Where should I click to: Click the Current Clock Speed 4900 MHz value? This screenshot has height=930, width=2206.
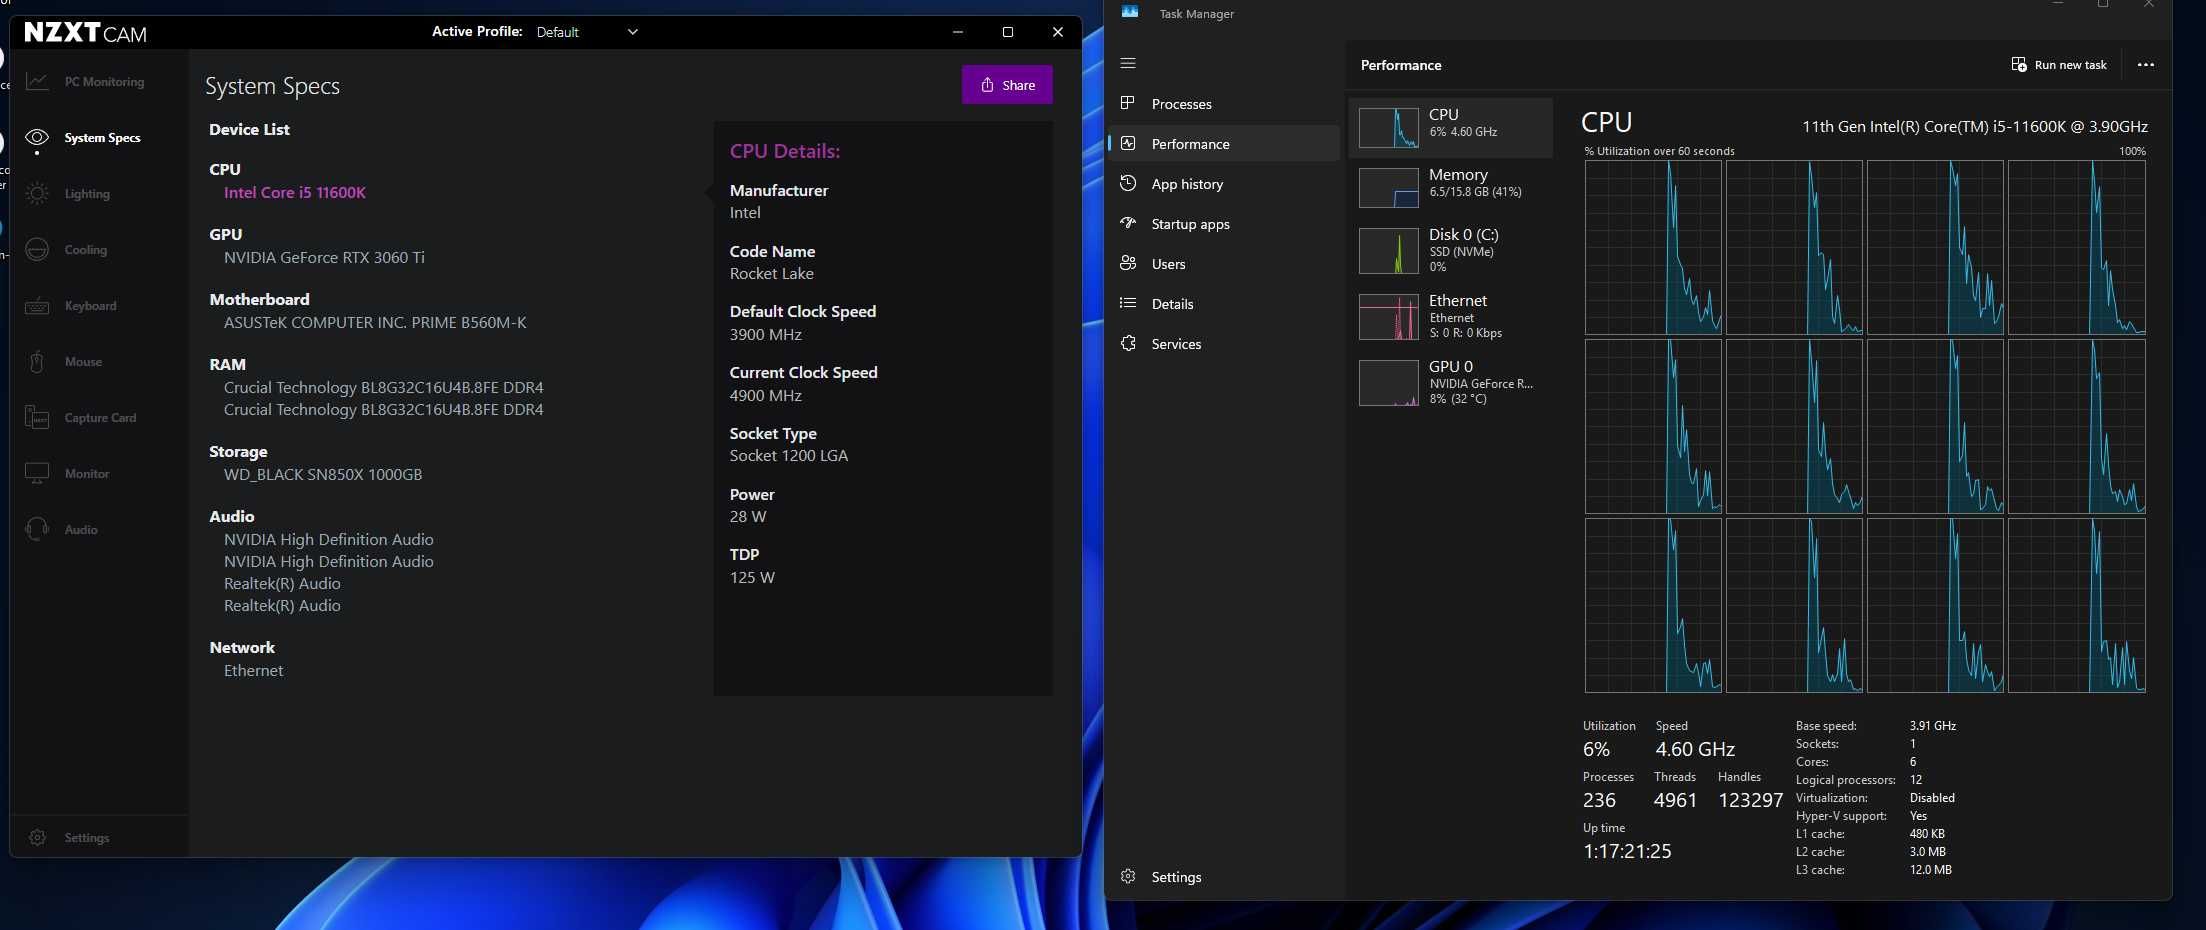click(766, 396)
